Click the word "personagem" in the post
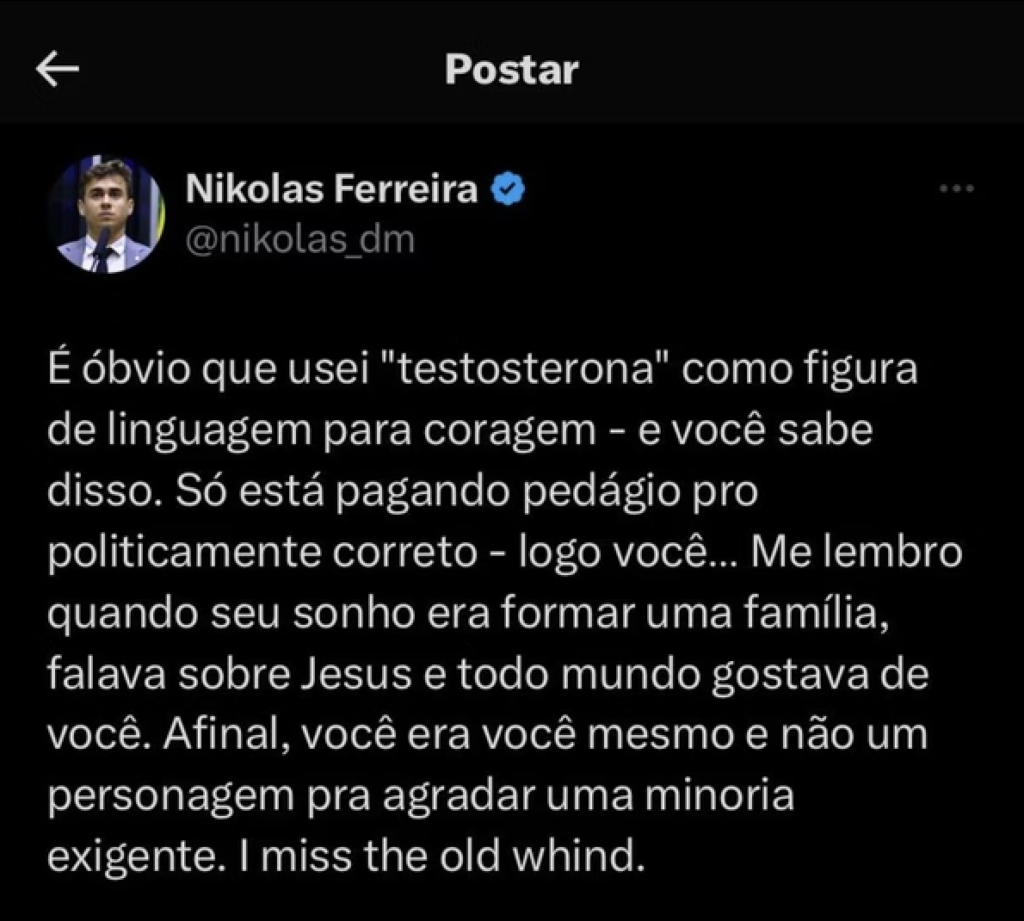Screen dimensions: 1024x921 164,797
